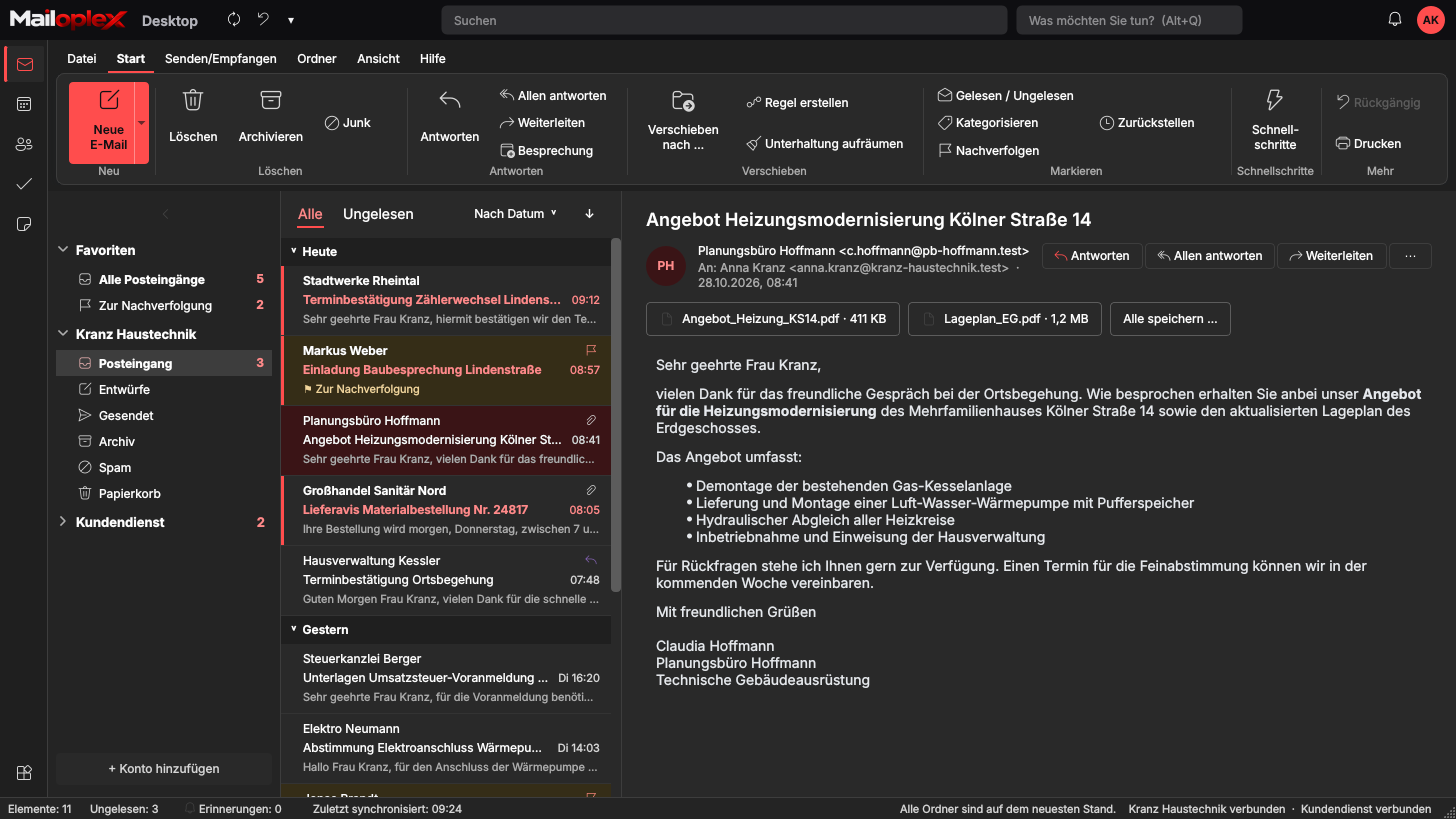Open the Neue E-Mail dropdown arrow
Viewport: 1456px width, 819px height.
click(141, 123)
